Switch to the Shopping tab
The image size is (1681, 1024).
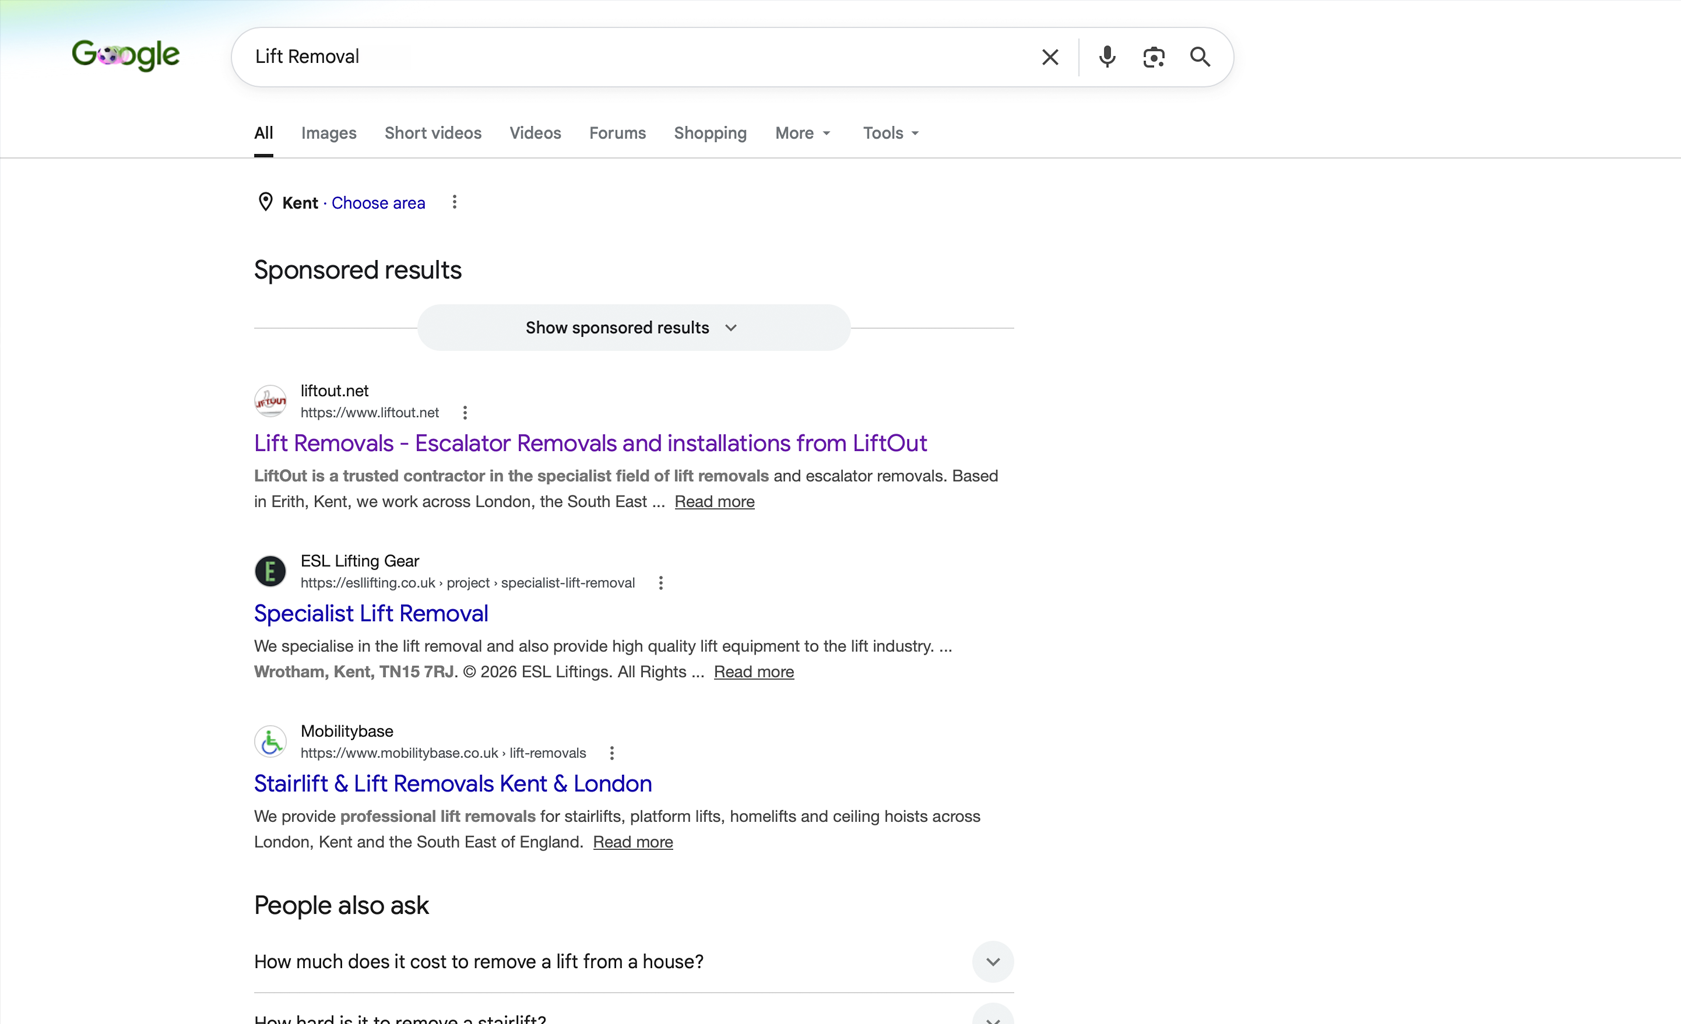click(710, 133)
